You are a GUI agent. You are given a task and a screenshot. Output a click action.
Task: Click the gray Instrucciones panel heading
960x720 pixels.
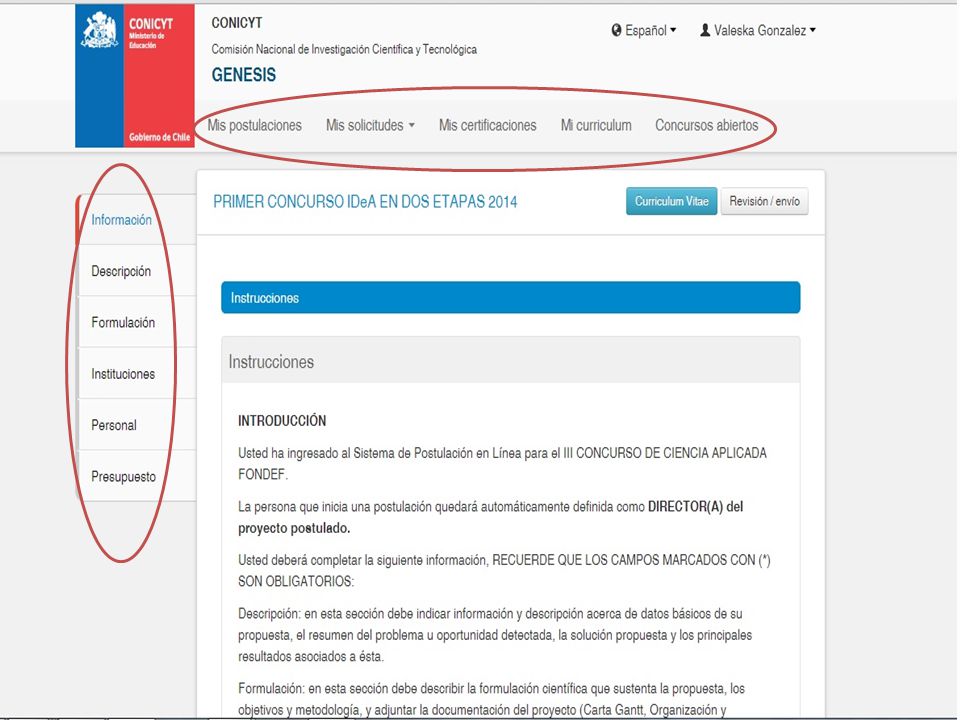click(511, 360)
